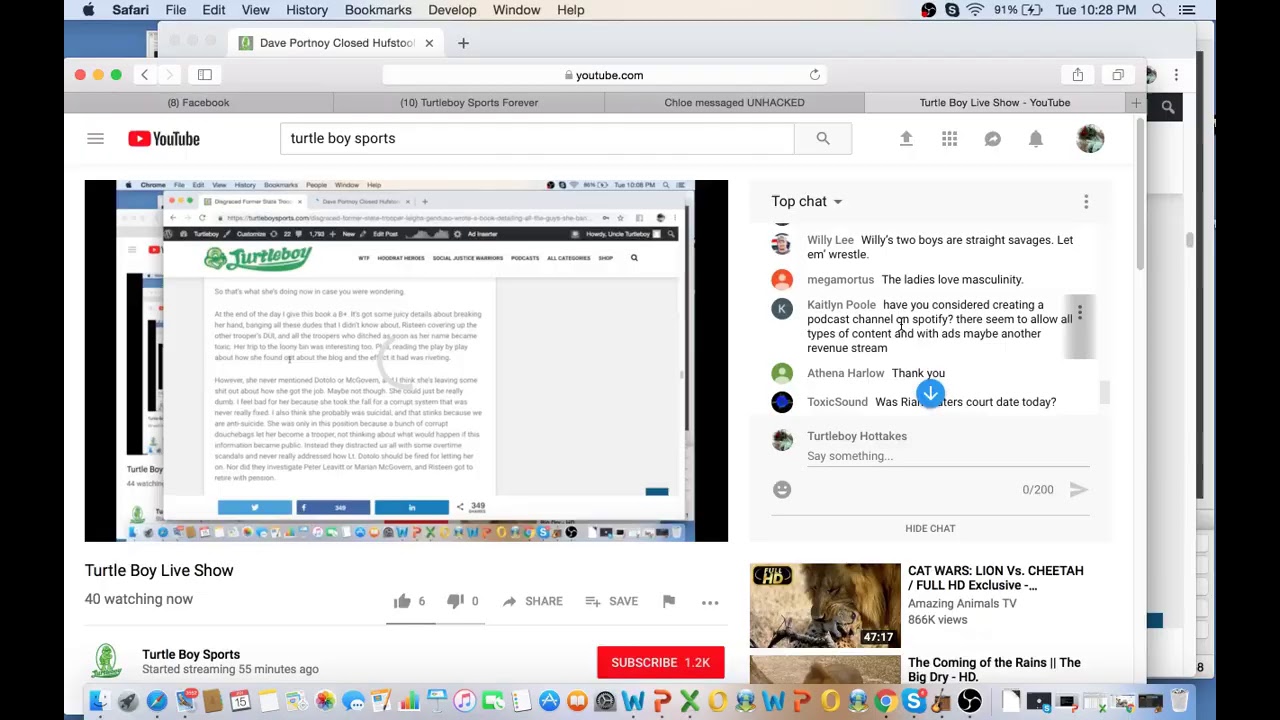Screen dimensions: 1280x720
Task: Click megamortus username in chat
Action: (x=840, y=280)
